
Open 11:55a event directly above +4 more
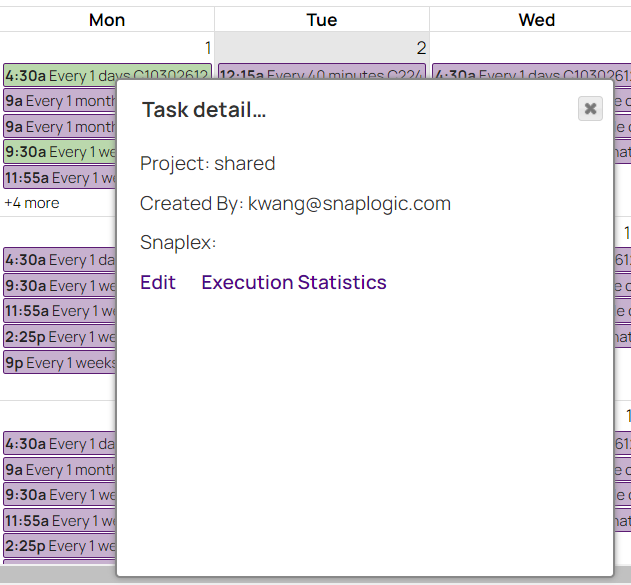(x=60, y=177)
